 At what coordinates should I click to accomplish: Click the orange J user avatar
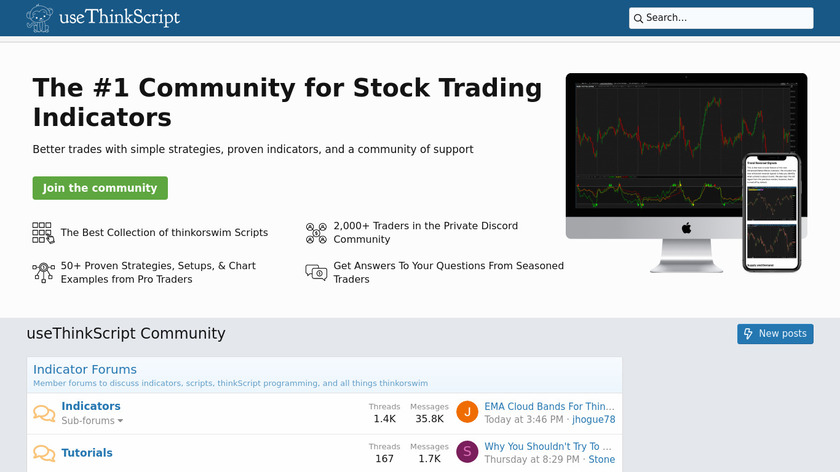click(x=467, y=412)
